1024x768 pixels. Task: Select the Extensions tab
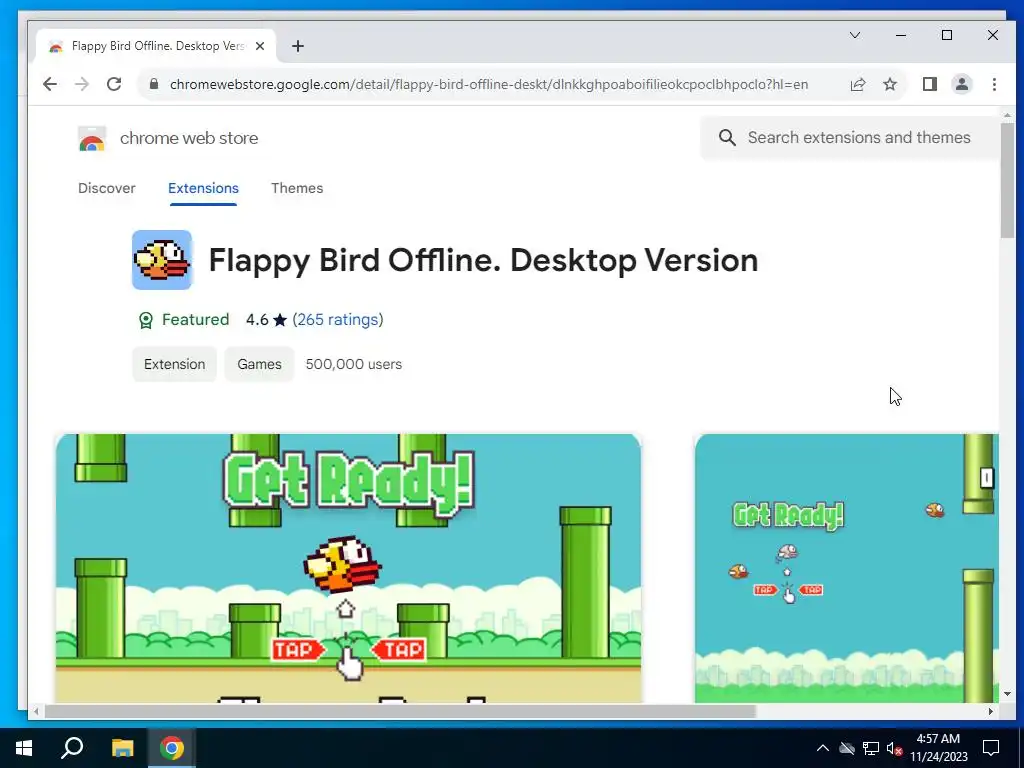coord(203,188)
